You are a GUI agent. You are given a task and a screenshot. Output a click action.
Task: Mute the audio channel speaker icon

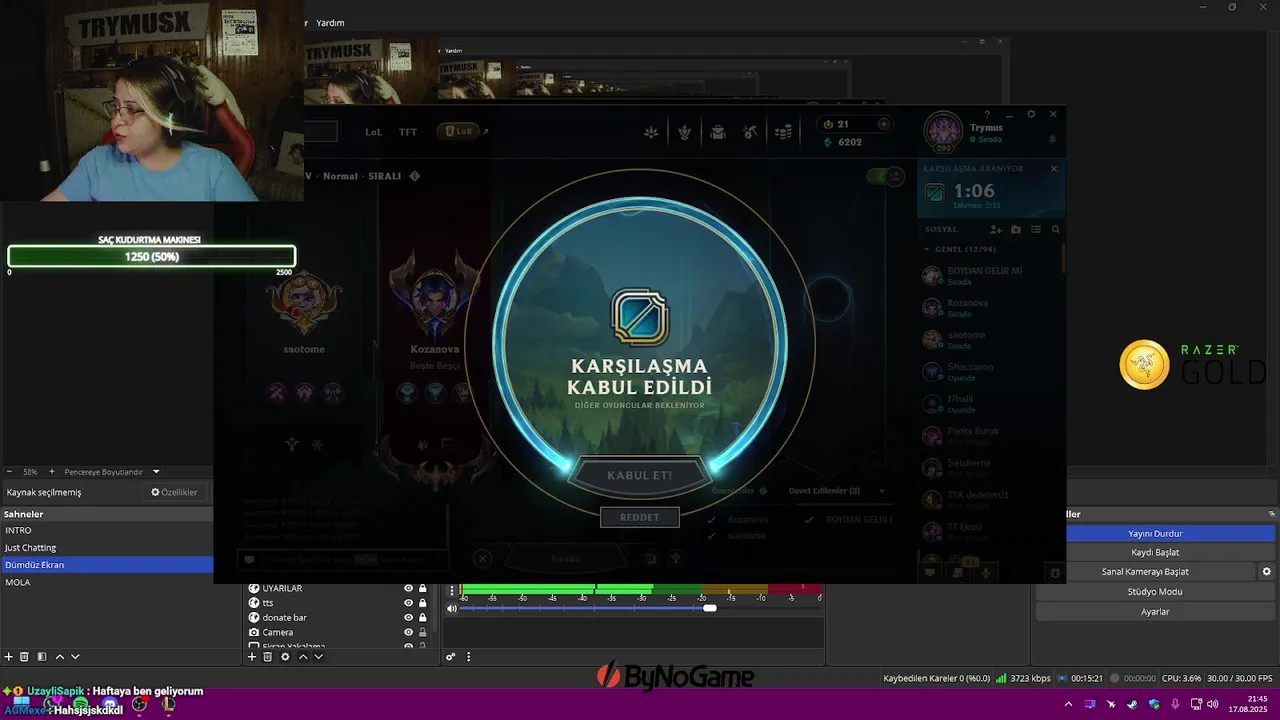point(452,608)
